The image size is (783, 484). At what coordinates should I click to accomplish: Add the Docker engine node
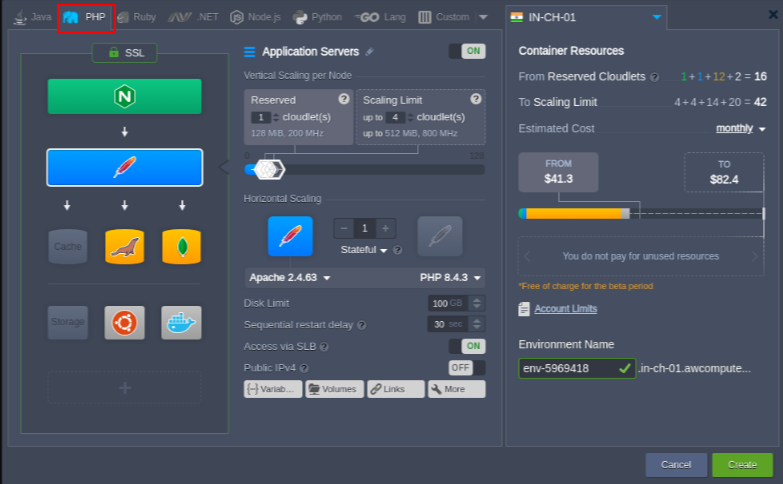[x=181, y=322]
